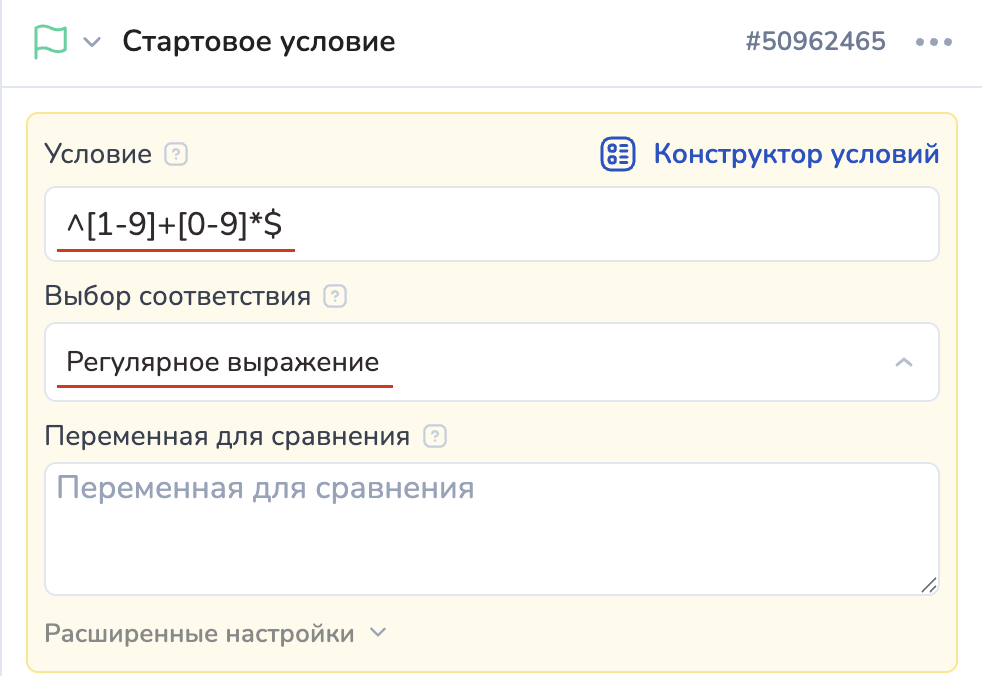The width and height of the screenshot is (982, 676).
Task: Click chevron beside Расширенные настройки
Action: [x=377, y=633]
